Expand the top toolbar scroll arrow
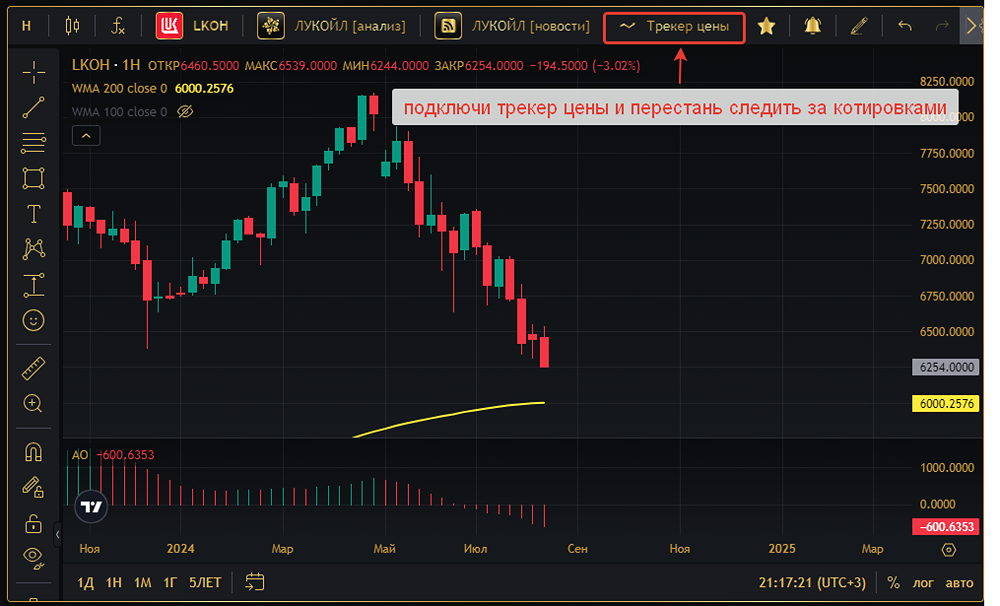The image size is (1000, 606). tap(971, 26)
